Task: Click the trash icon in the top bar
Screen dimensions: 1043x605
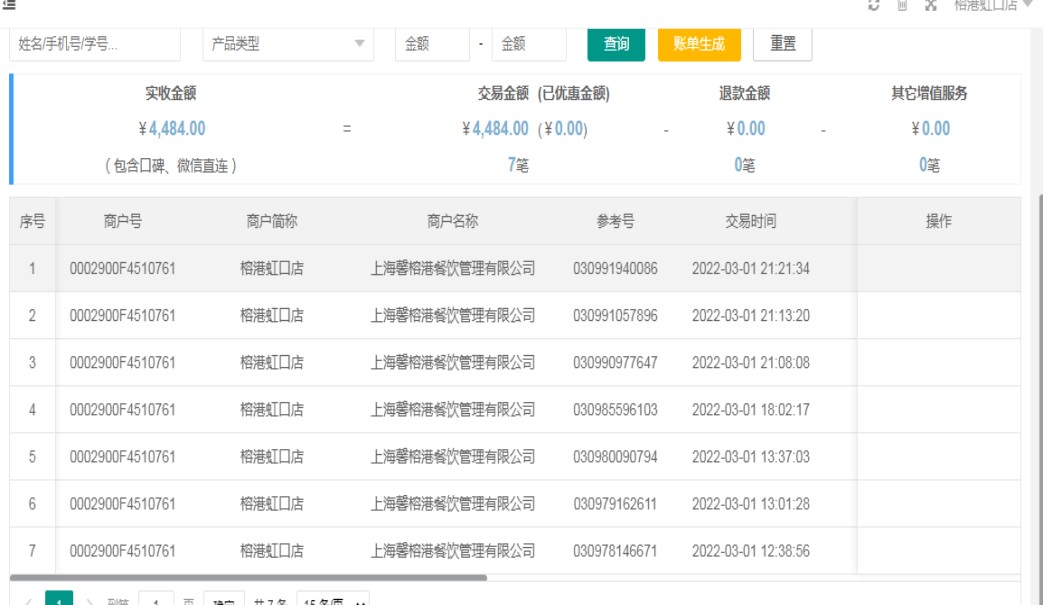Action: tap(902, 5)
